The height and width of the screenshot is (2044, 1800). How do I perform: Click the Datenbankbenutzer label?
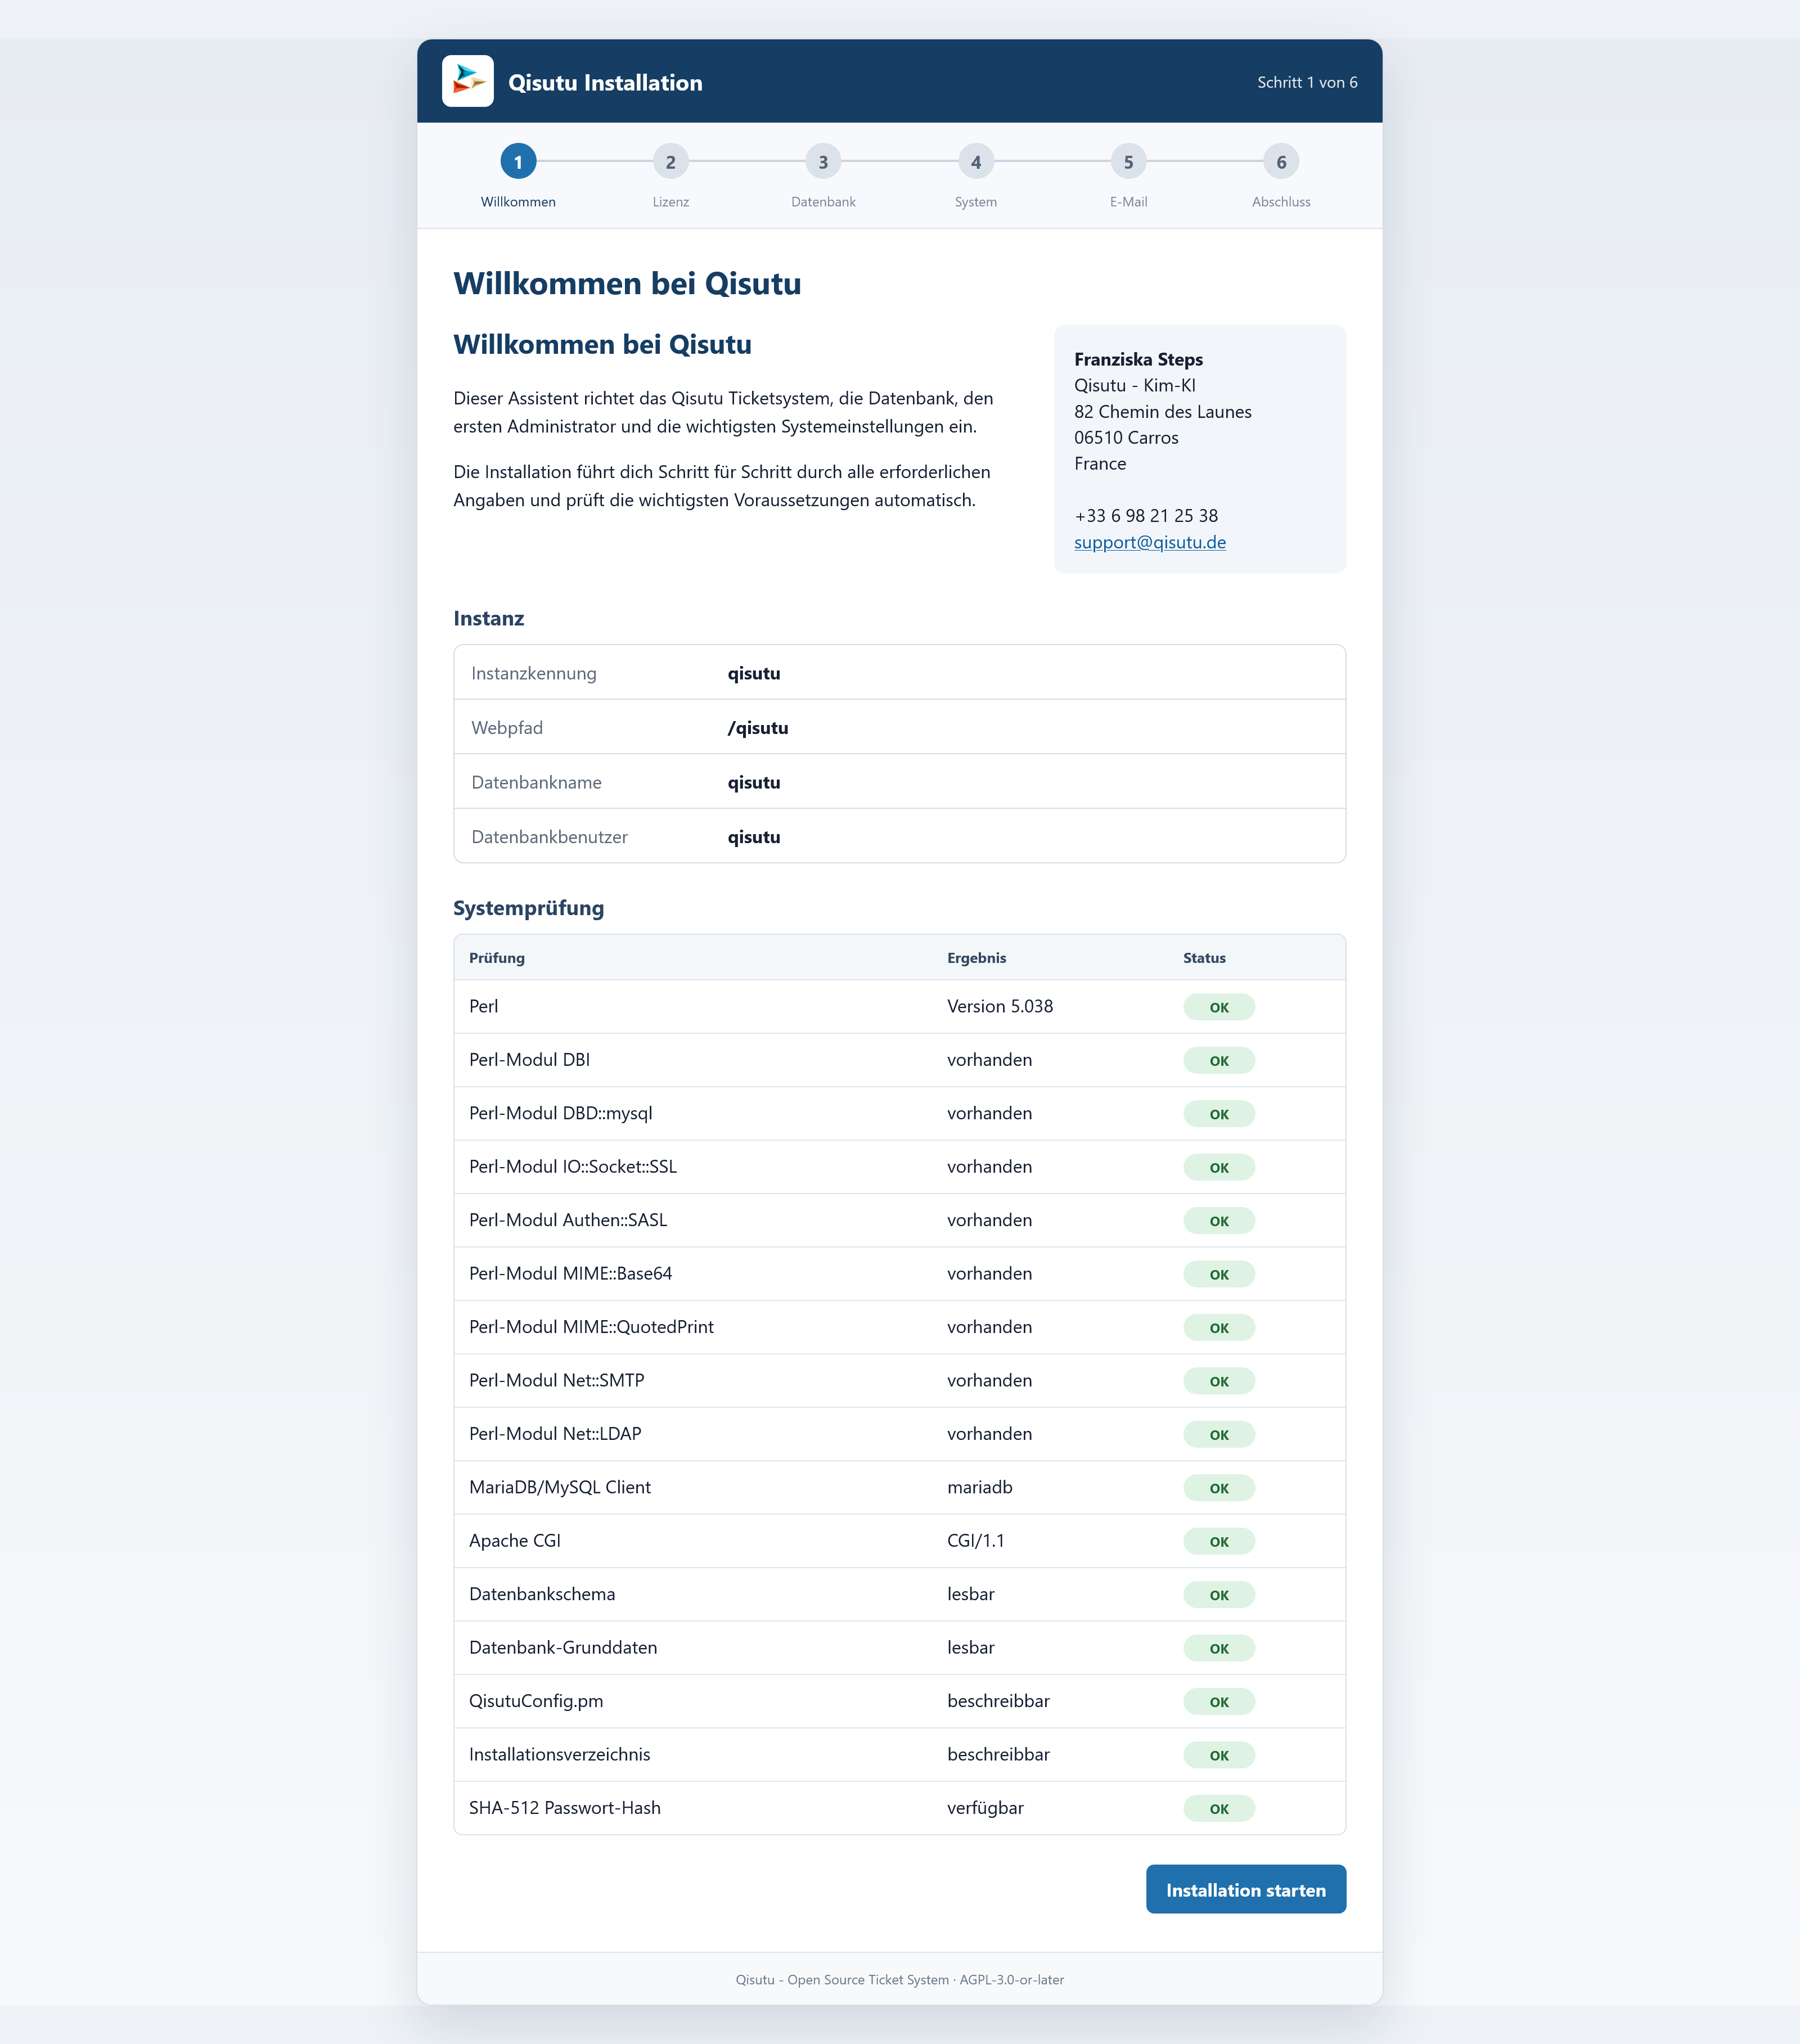click(549, 837)
